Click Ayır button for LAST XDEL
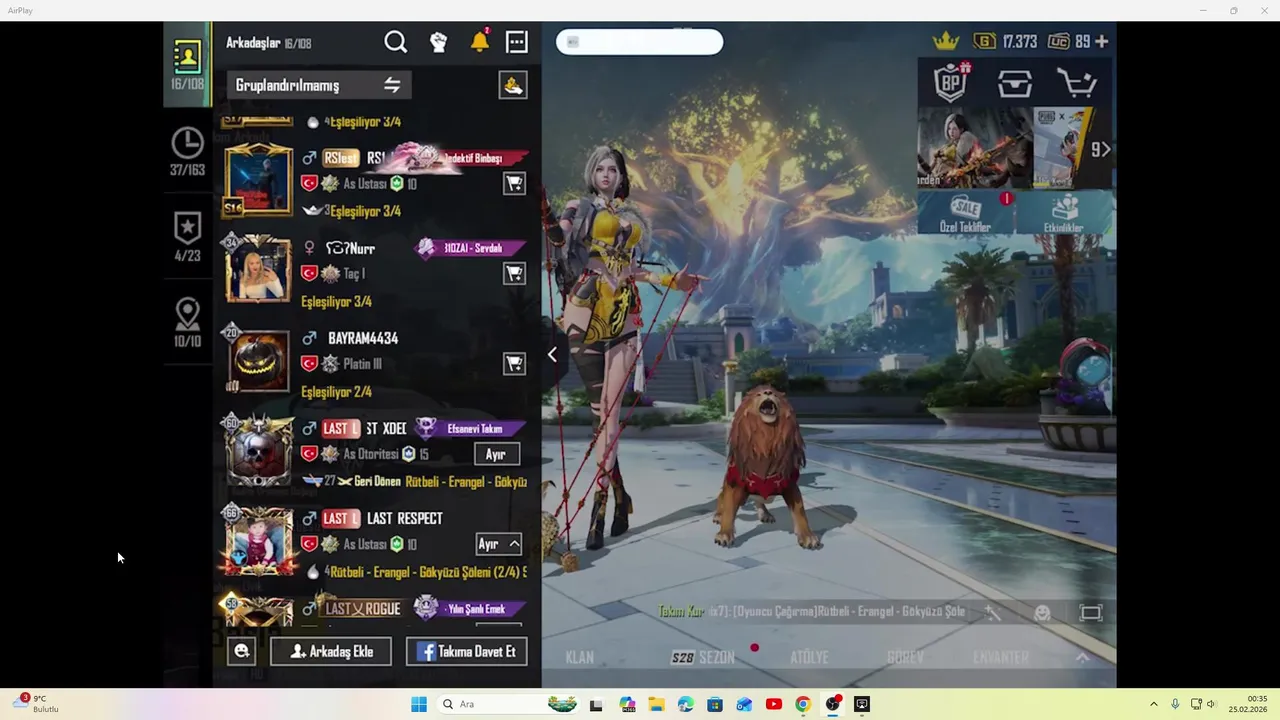 click(496, 454)
